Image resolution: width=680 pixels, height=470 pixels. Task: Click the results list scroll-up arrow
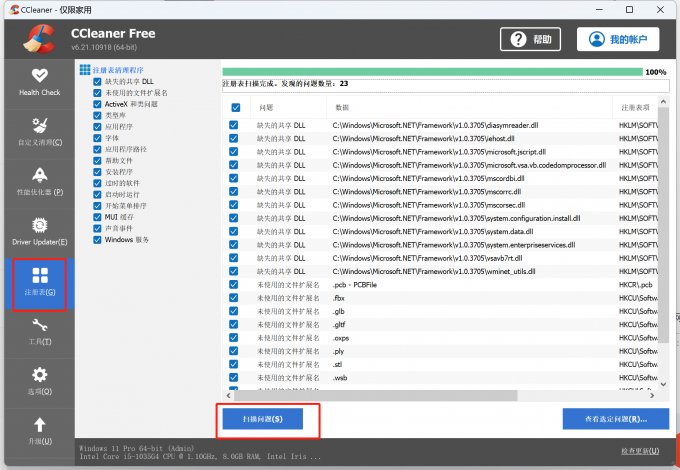(x=663, y=101)
